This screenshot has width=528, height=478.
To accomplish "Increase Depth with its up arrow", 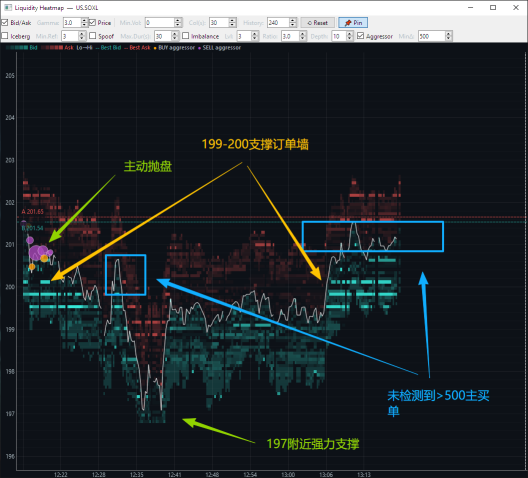I will [350, 34].
